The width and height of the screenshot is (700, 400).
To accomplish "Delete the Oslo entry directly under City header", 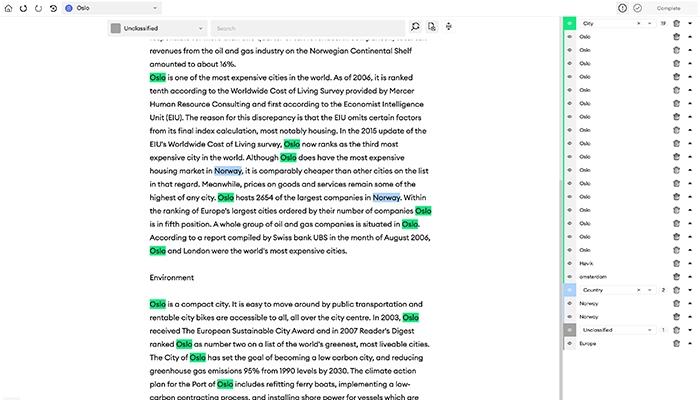I will 676,37.
